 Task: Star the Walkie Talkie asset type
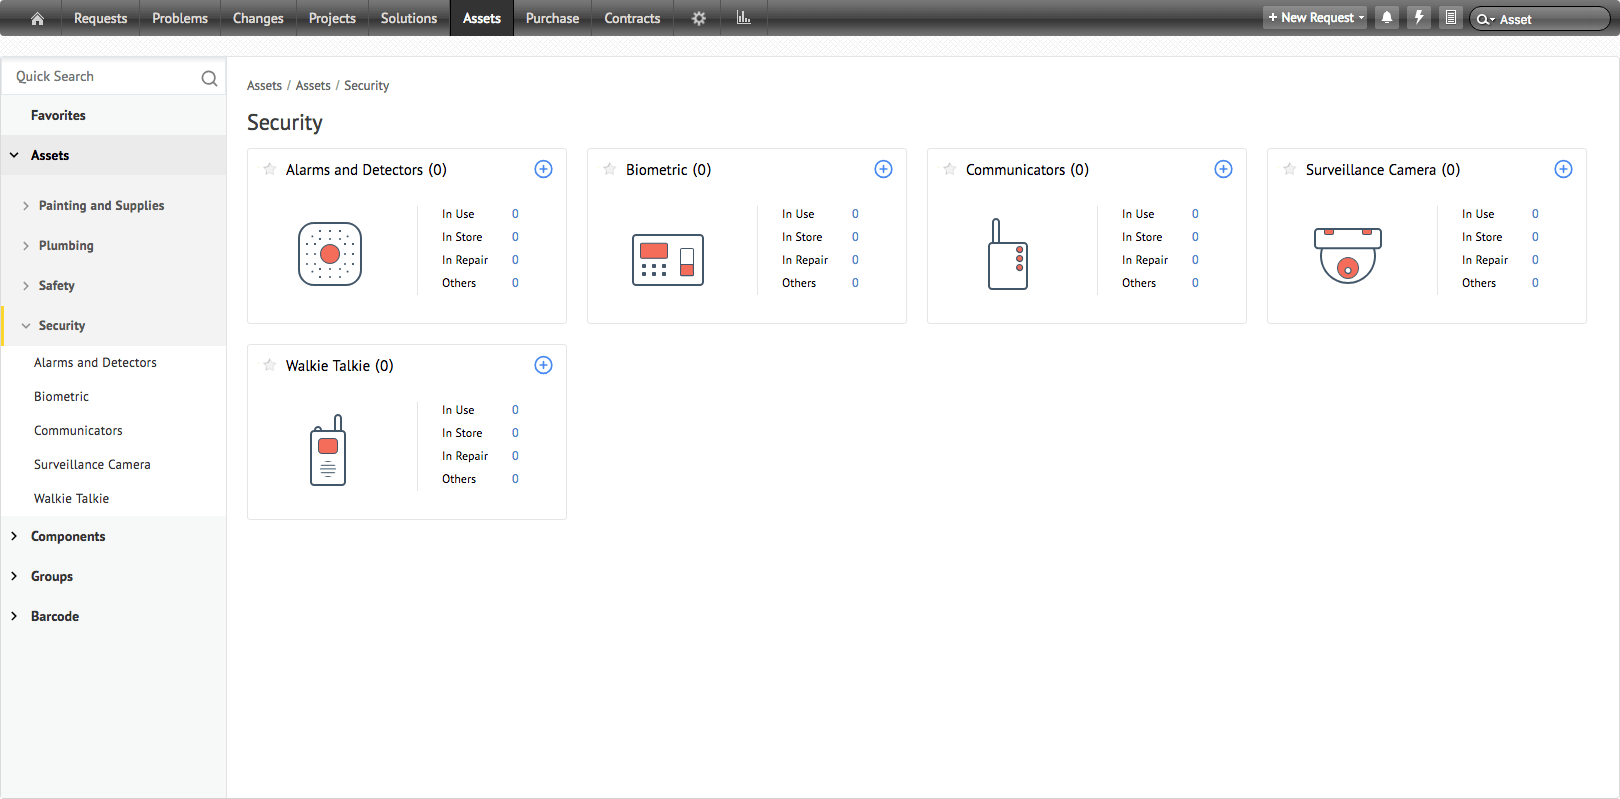(269, 365)
